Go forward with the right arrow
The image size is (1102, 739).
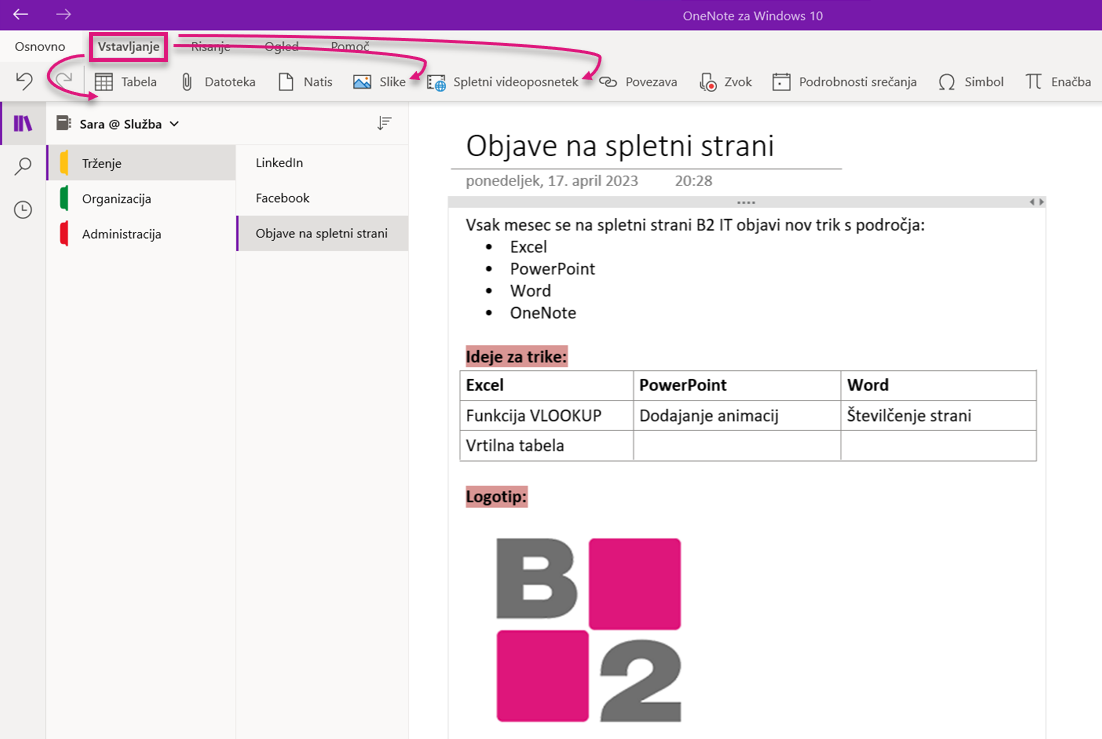63,14
